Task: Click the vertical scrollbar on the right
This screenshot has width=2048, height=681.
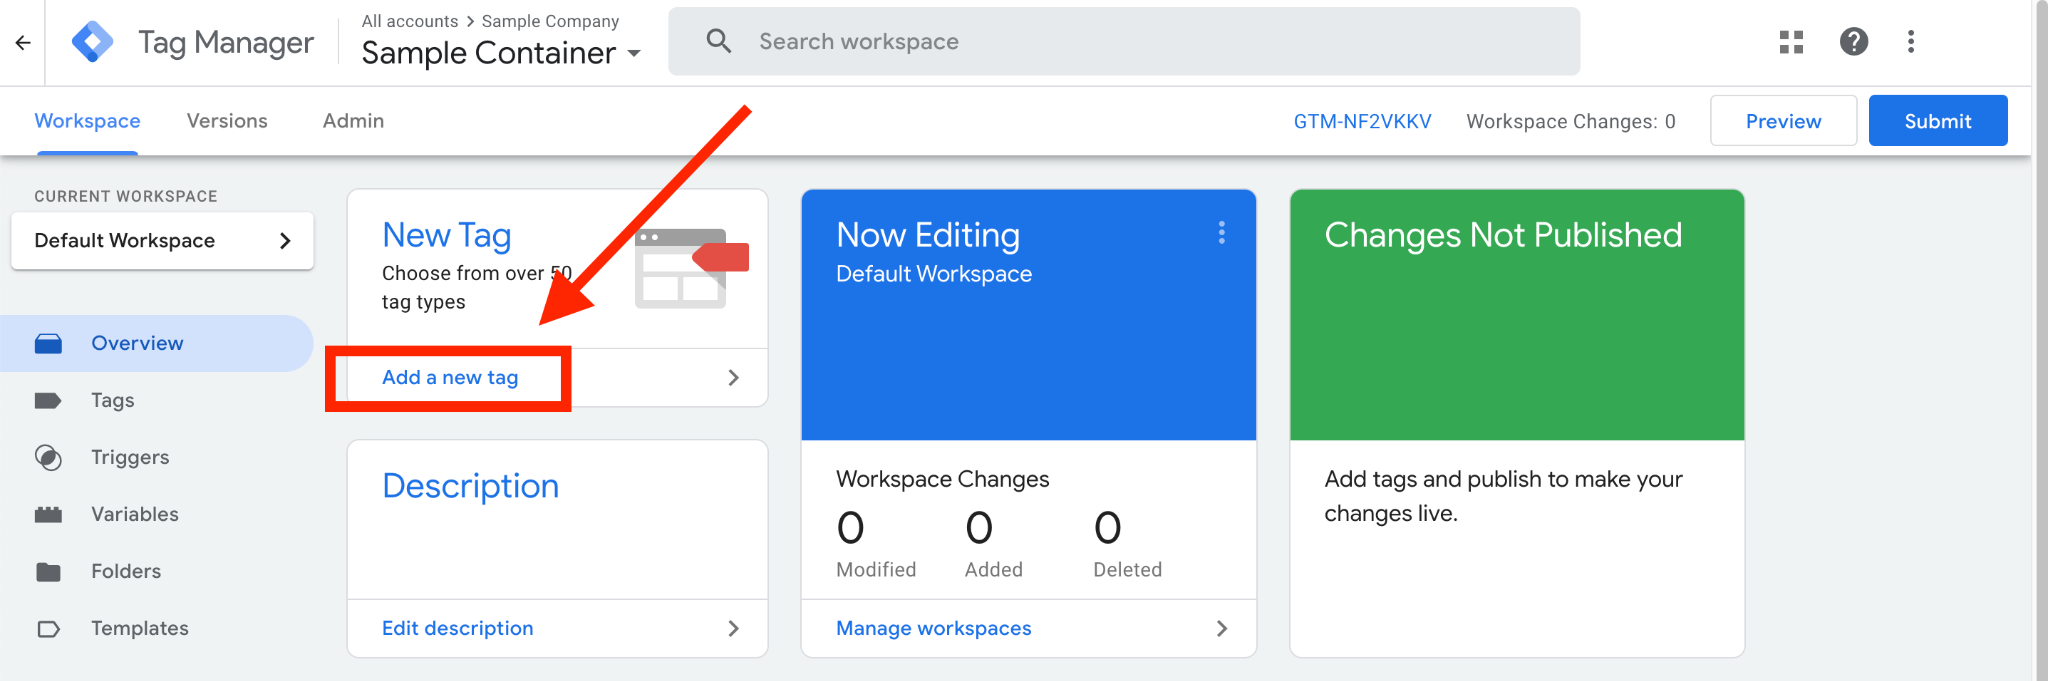Action: pyautogui.click(x=2041, y=340)
